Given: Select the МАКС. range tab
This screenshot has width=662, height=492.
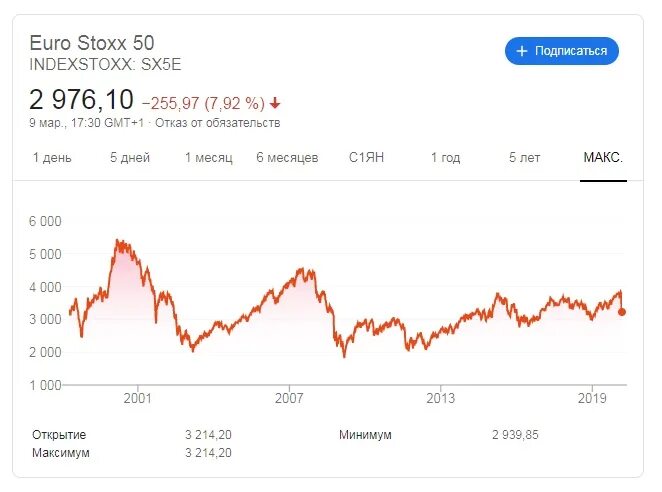Looking at the screenshot, I should [603, 158].
